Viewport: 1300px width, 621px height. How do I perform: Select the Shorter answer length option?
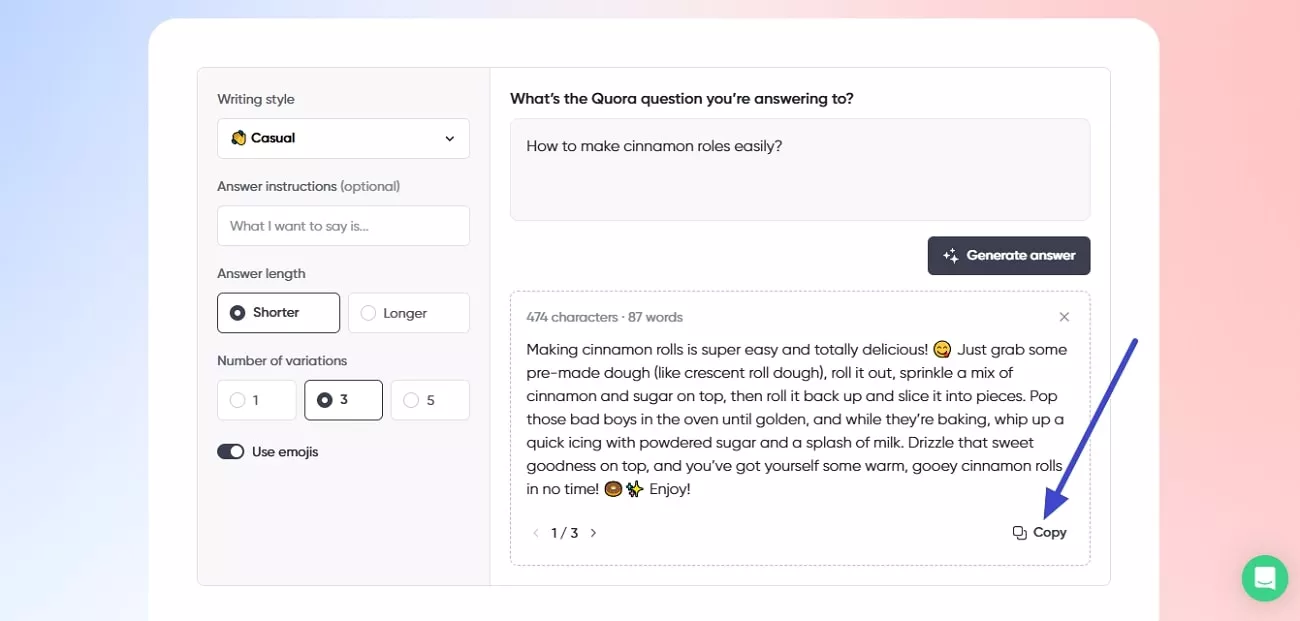coord(278,312)
